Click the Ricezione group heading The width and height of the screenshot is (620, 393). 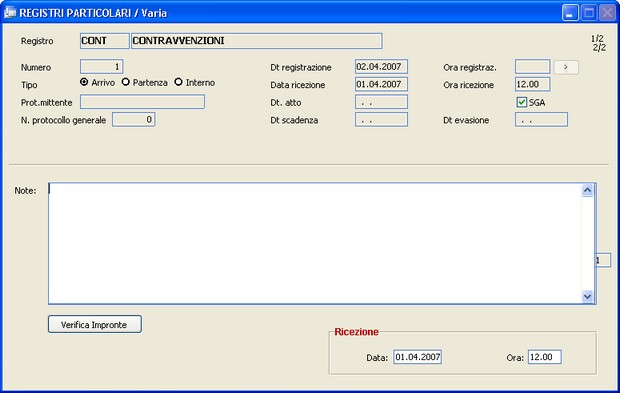[356, 332]
